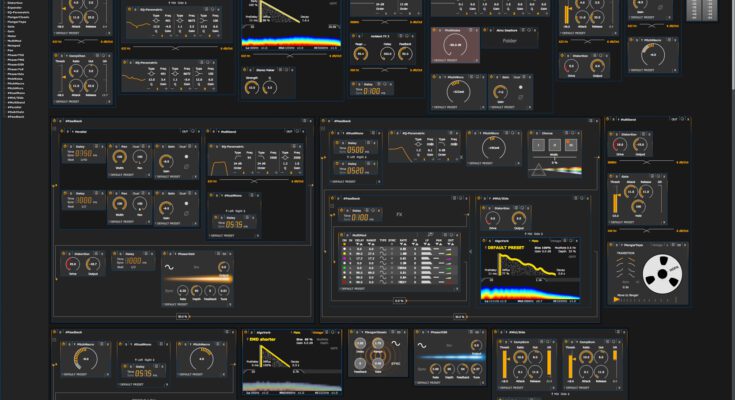Click the 0515 delay time in MSubMono

click(x=236, y=225)
